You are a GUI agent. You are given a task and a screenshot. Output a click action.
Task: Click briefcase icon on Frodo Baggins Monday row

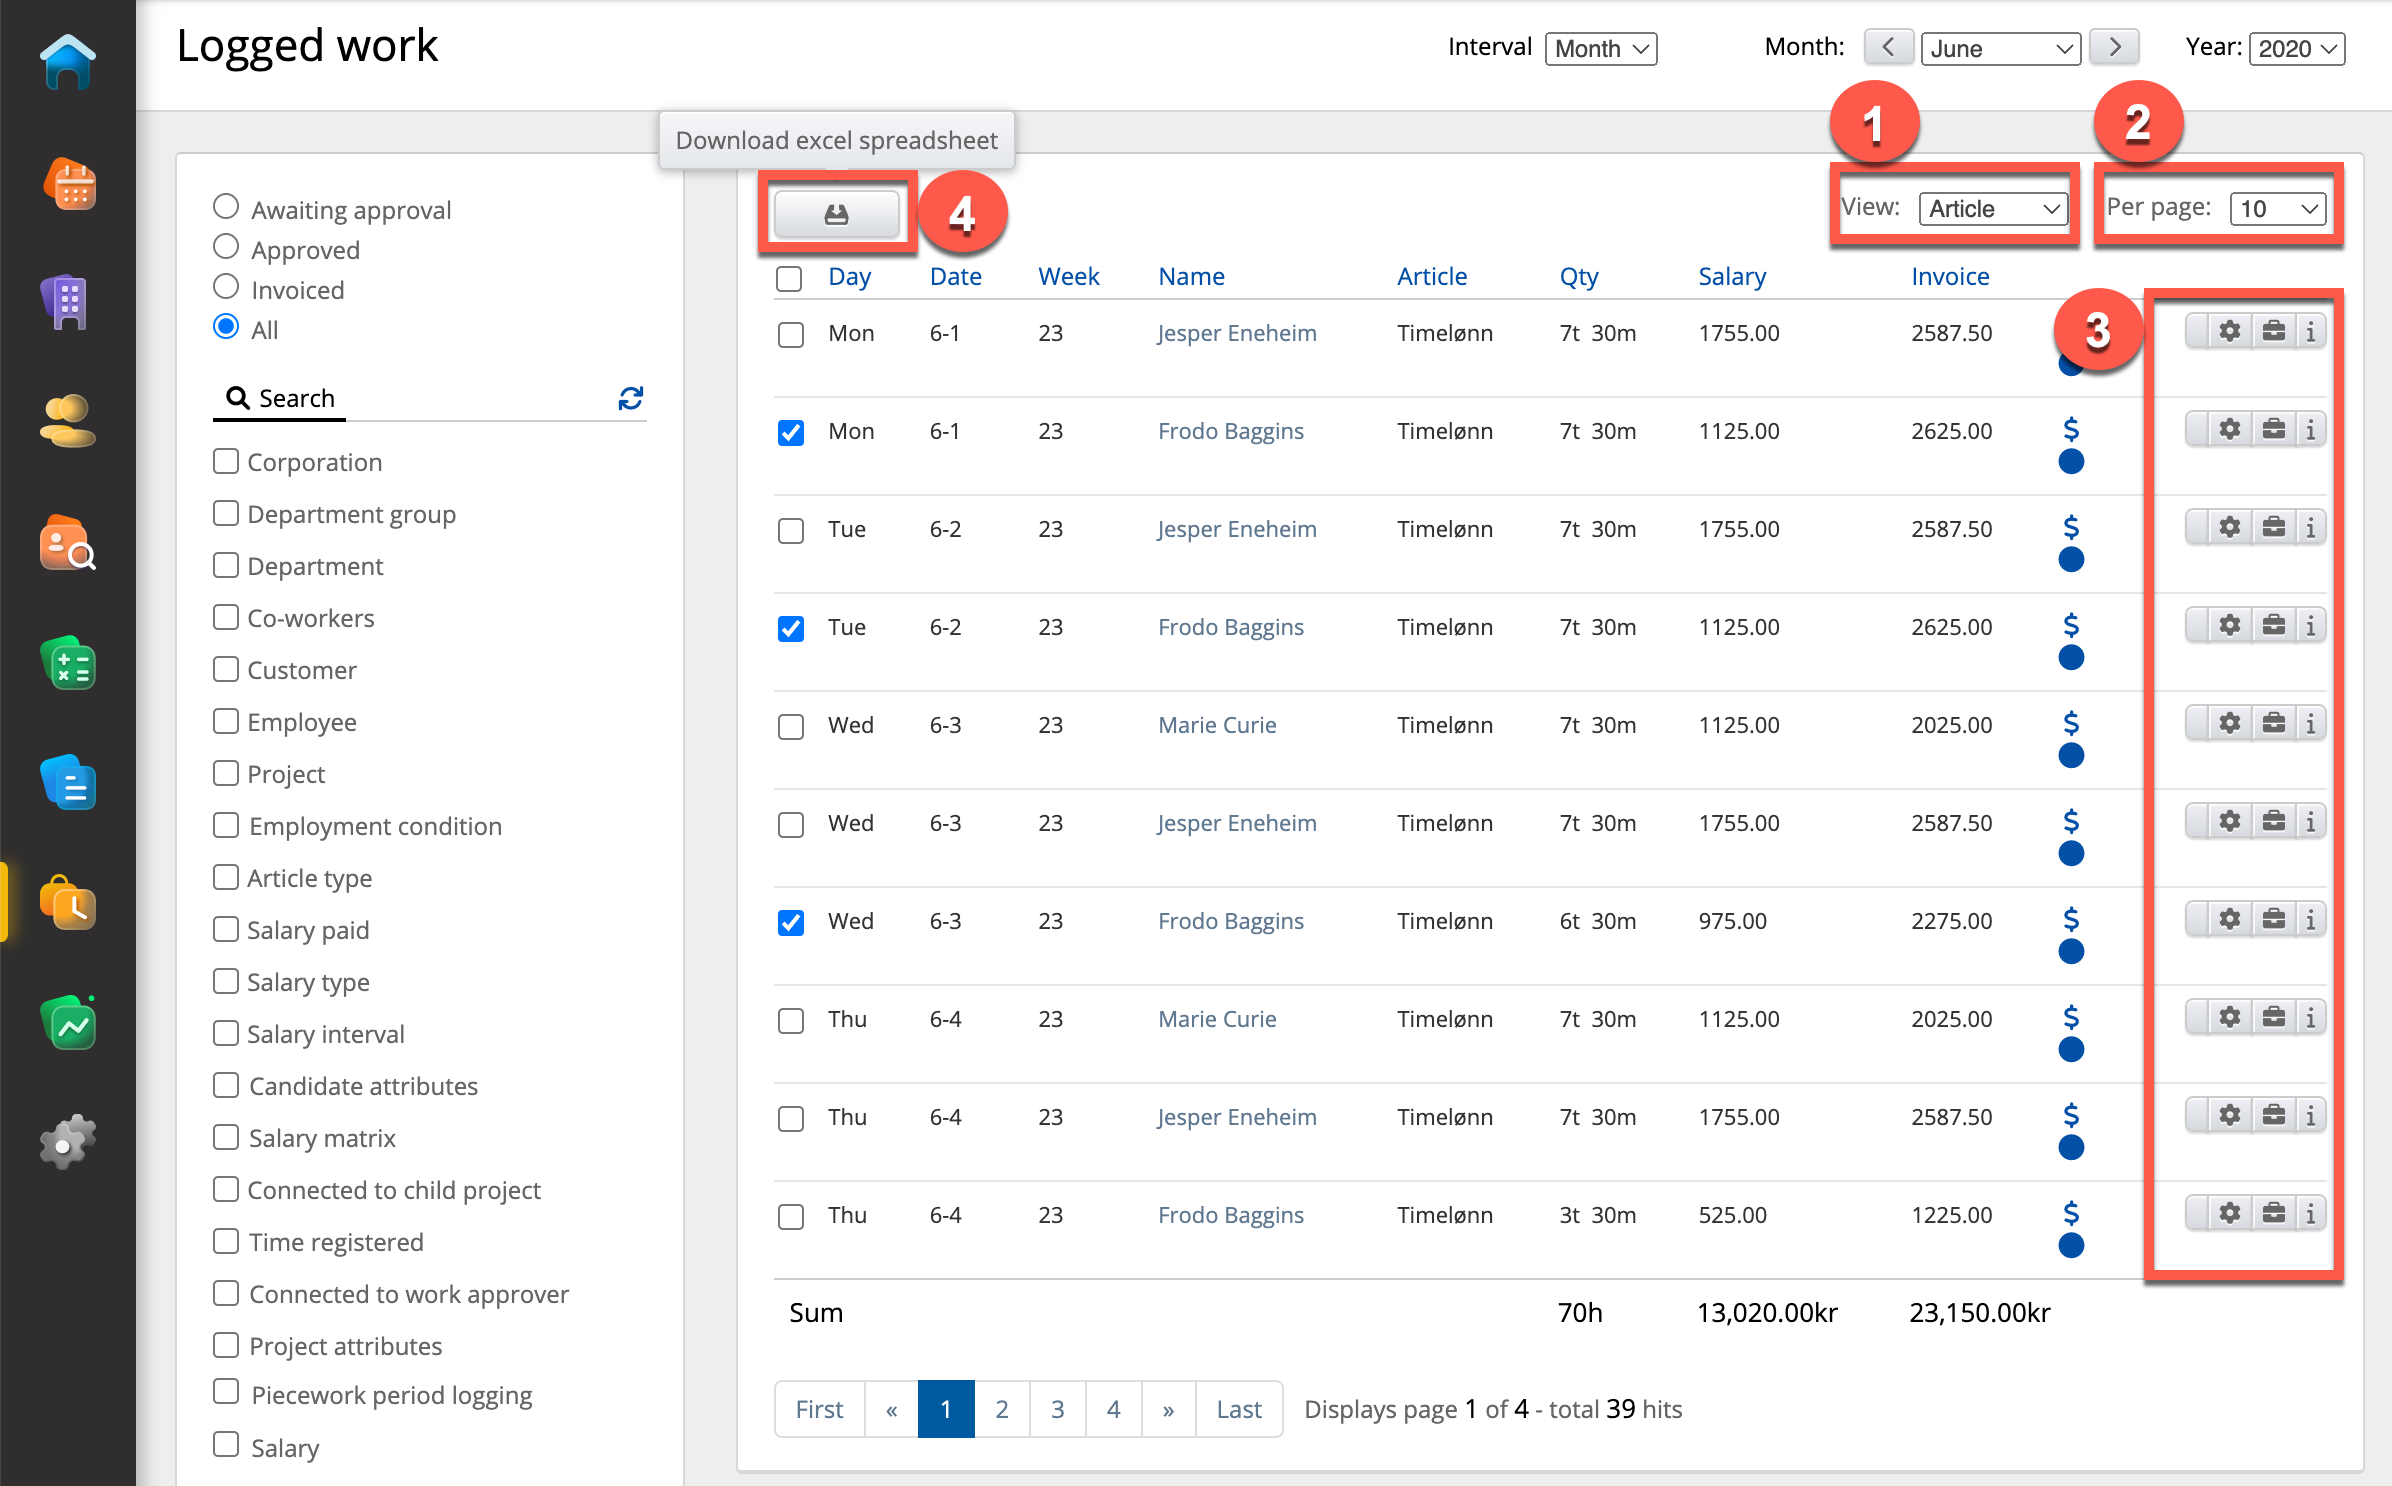[x=2273, y=429]
